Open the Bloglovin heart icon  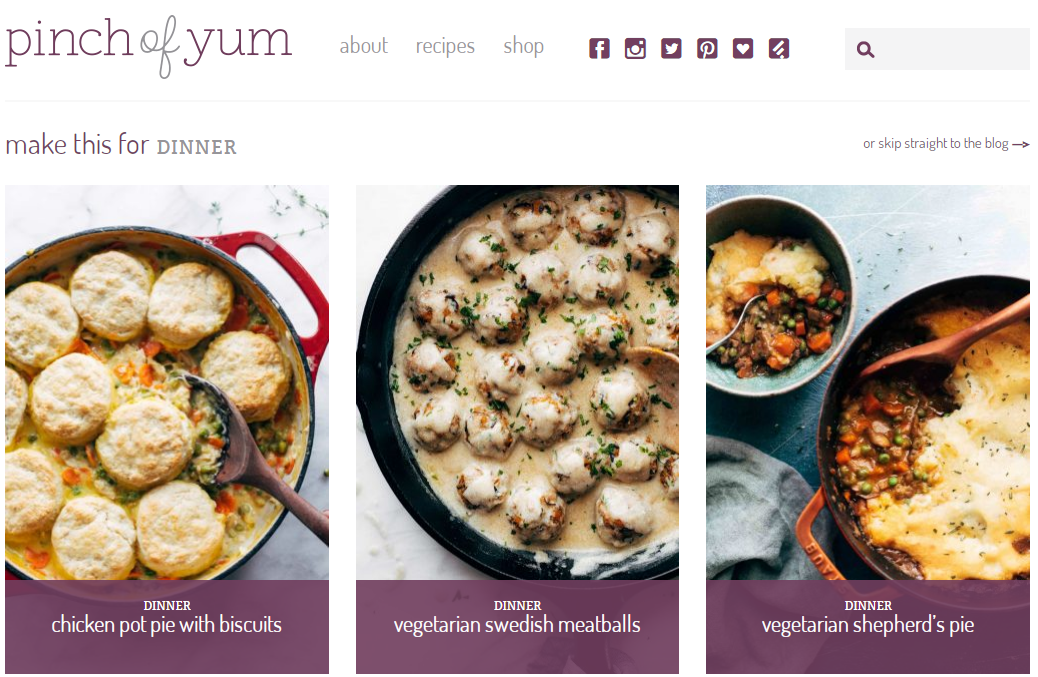pyautogui.click(x=743, y=48)
